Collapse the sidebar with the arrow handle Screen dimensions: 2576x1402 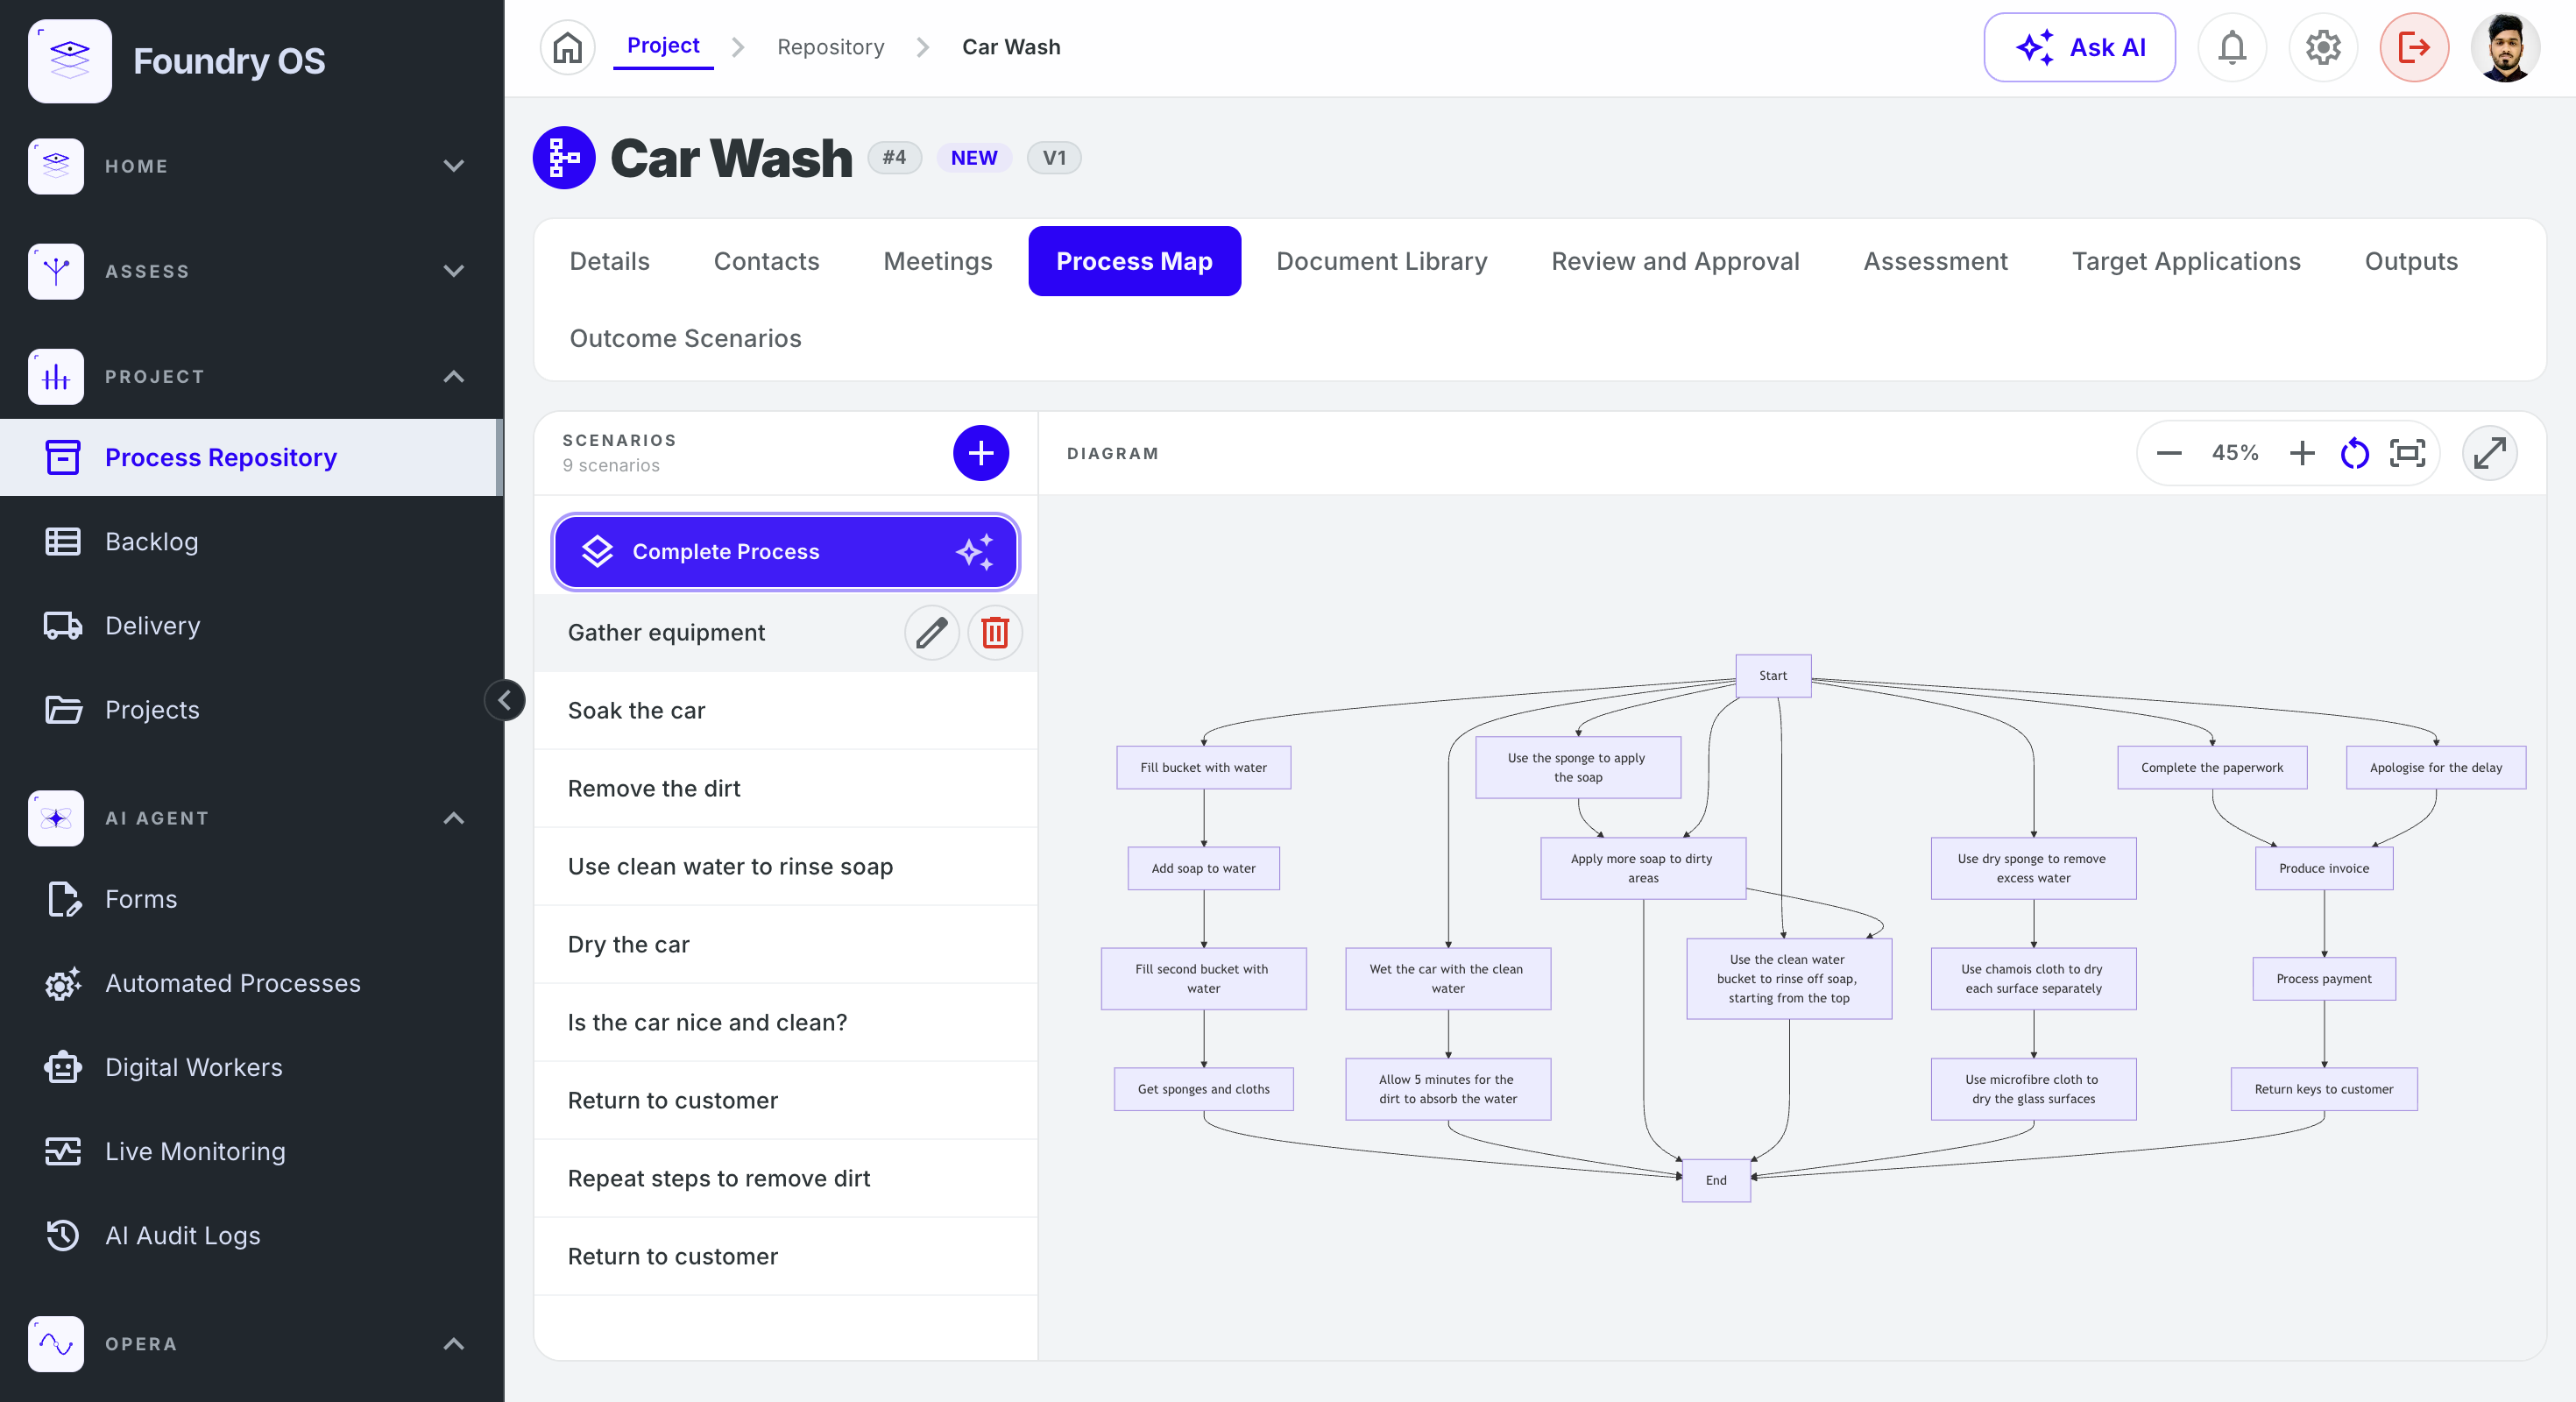tap(504, 699)
